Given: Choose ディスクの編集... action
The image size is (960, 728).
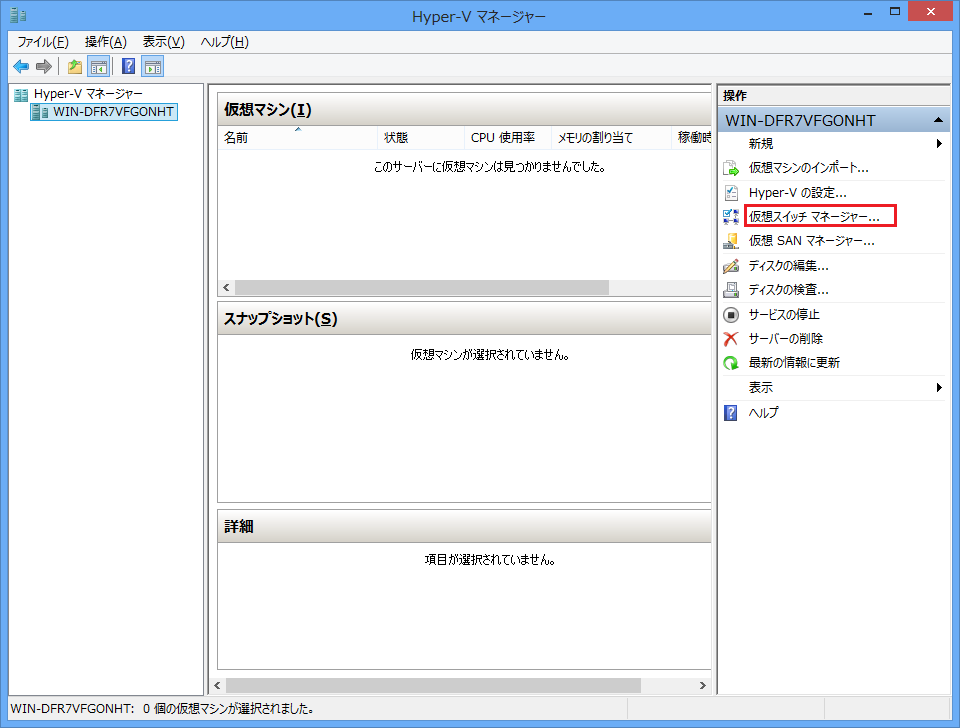Looking at the screenshot, I should click(x=789, y=266).
